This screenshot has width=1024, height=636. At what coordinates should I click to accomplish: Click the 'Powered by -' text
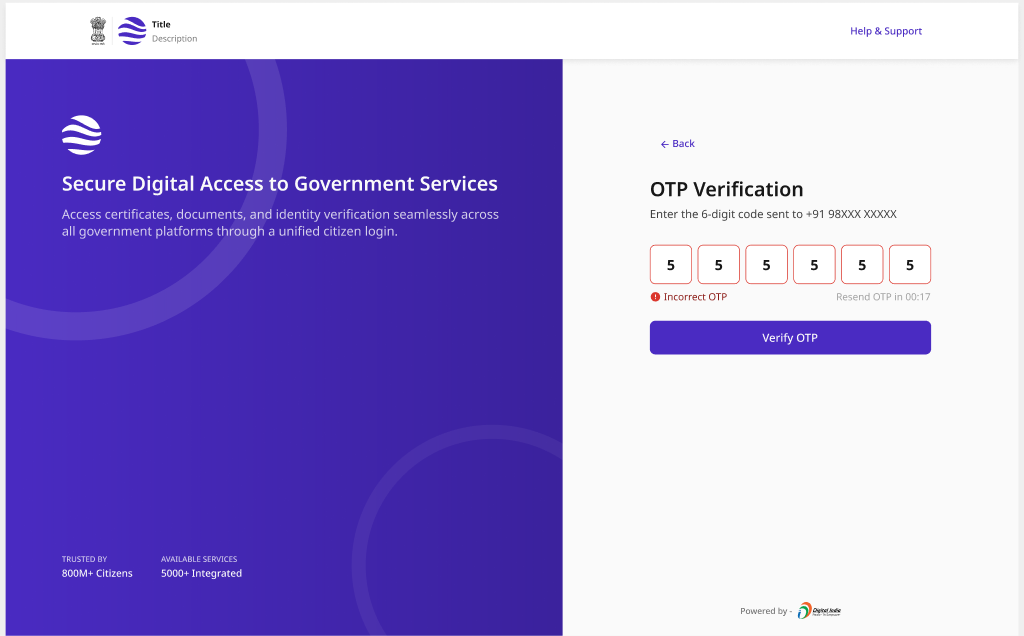click(765, 611)
